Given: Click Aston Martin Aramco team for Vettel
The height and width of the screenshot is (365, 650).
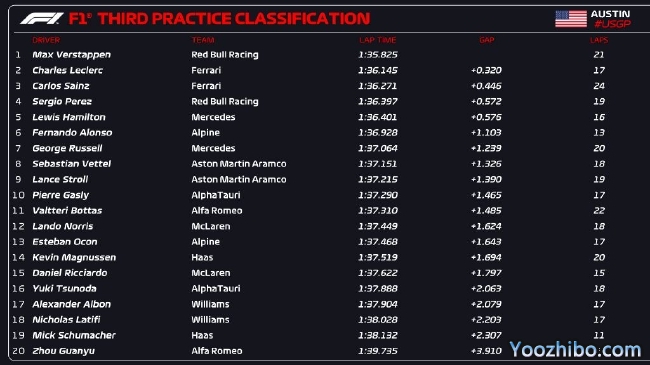Looking at the screenshot, I should pyautogui.click(x=239, y=164).
